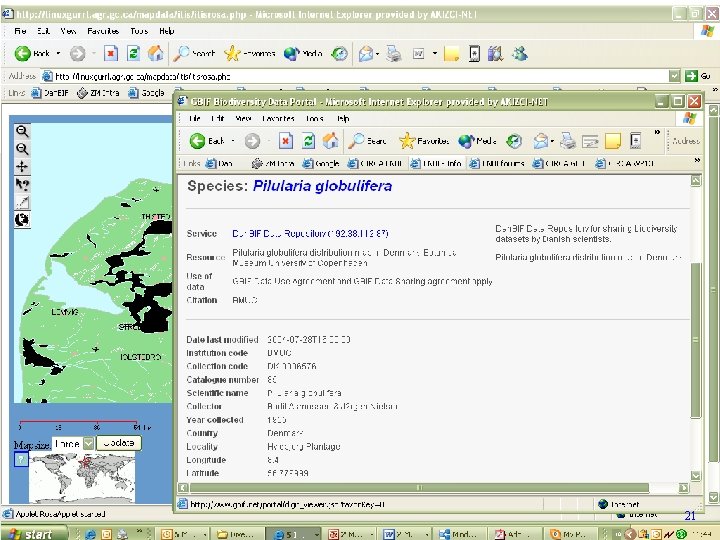The height and width of the screenshot is (540, 720).
Task: Click 'Scientific name' label
Action: (217, 393)
